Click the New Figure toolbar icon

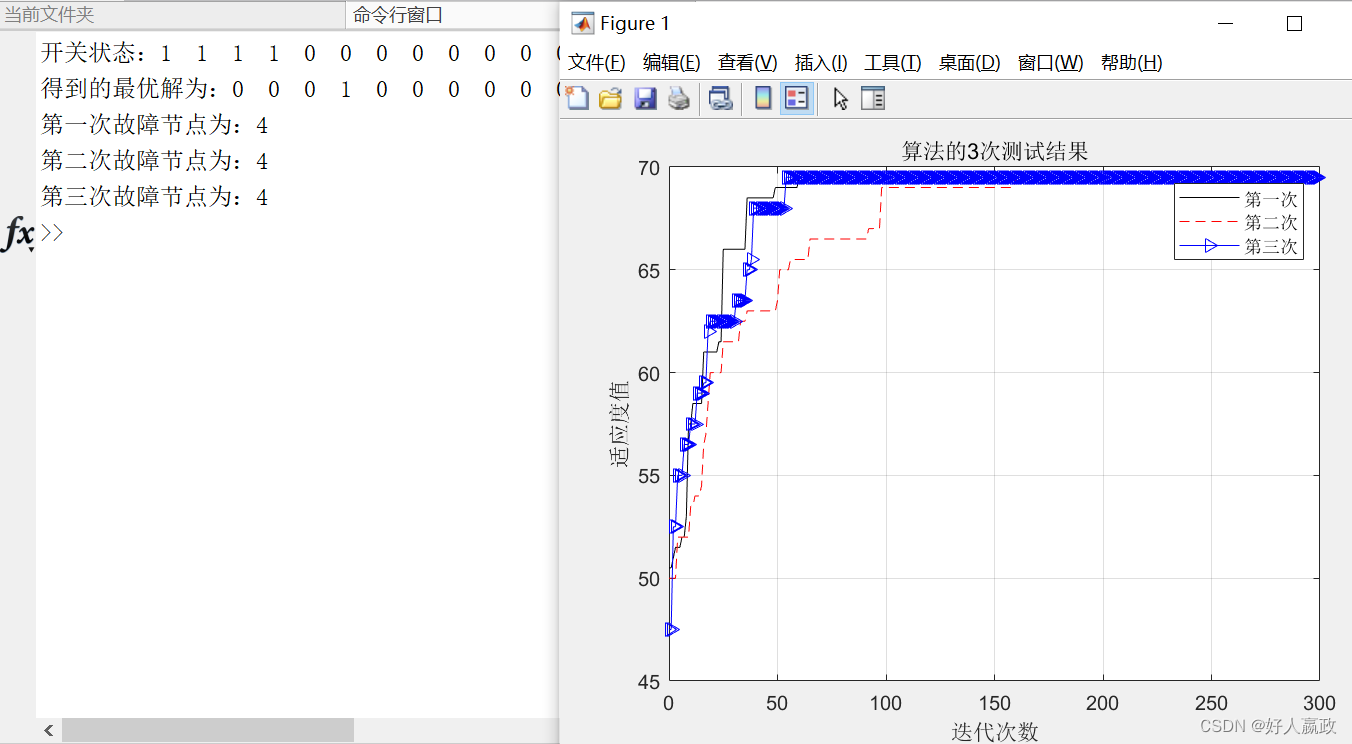[x=577, y=98]
